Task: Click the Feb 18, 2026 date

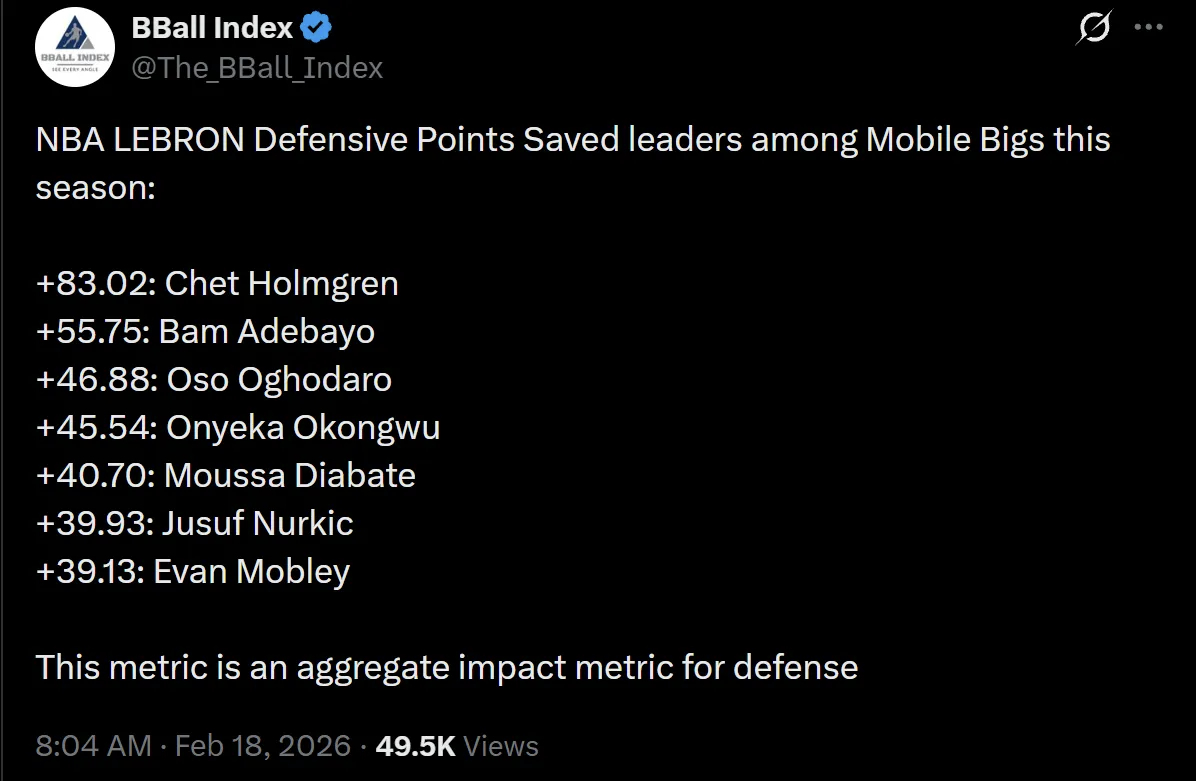Action: 262,746
